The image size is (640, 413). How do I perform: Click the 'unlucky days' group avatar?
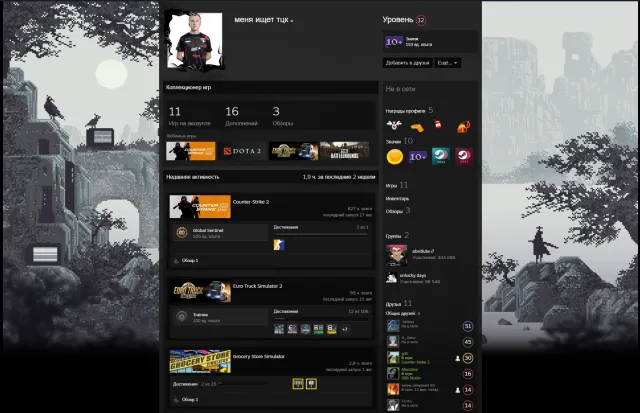pyautogui.click(x=391, y=278)
